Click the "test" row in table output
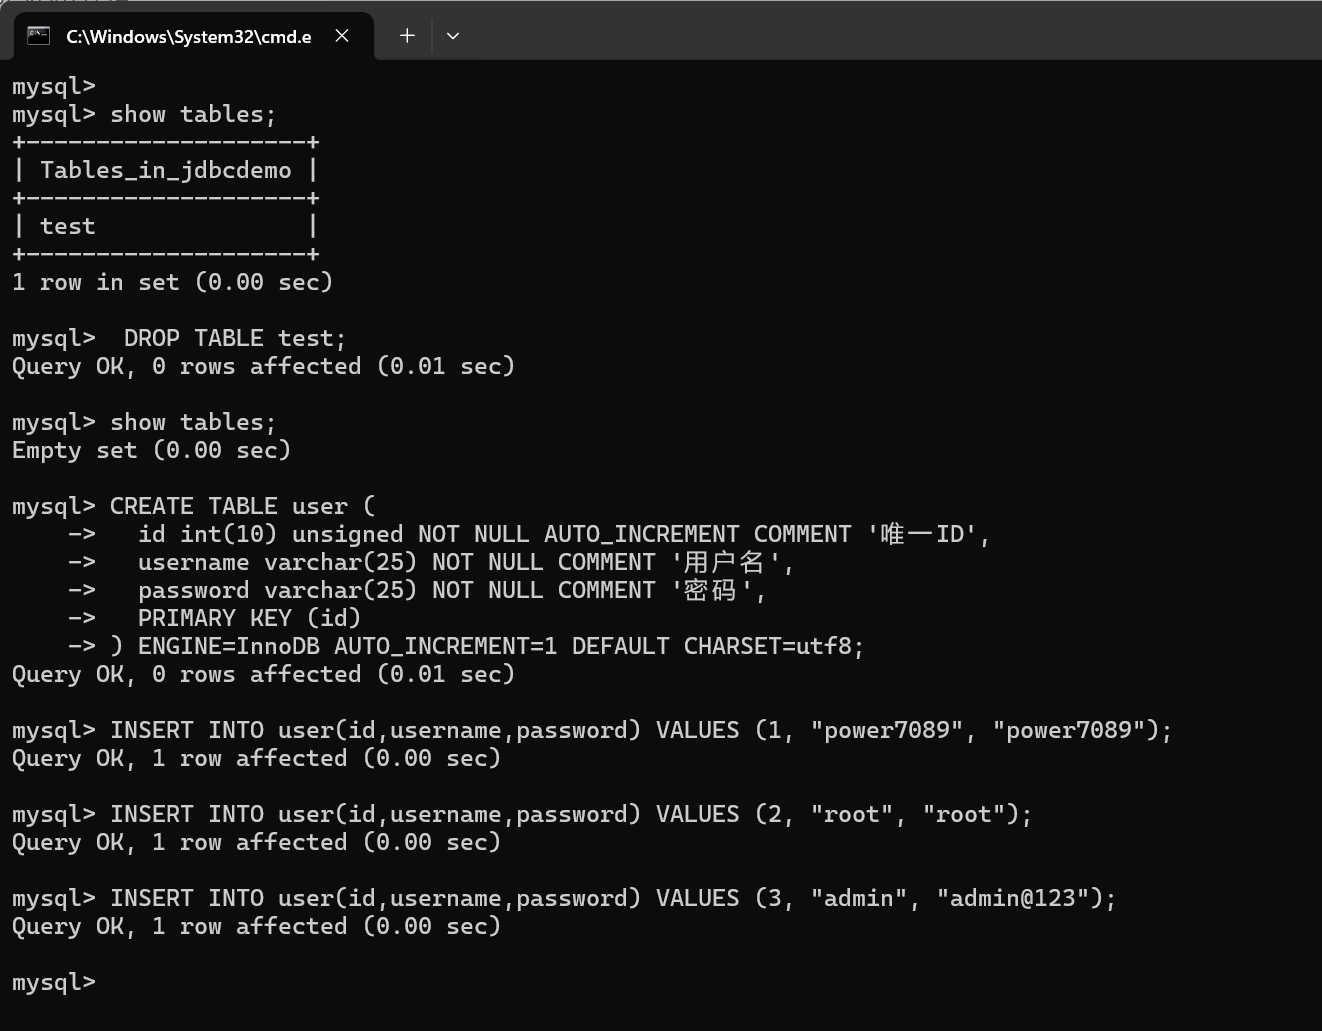This screenshot has width=1322, height=1031. tap(67, 226)
